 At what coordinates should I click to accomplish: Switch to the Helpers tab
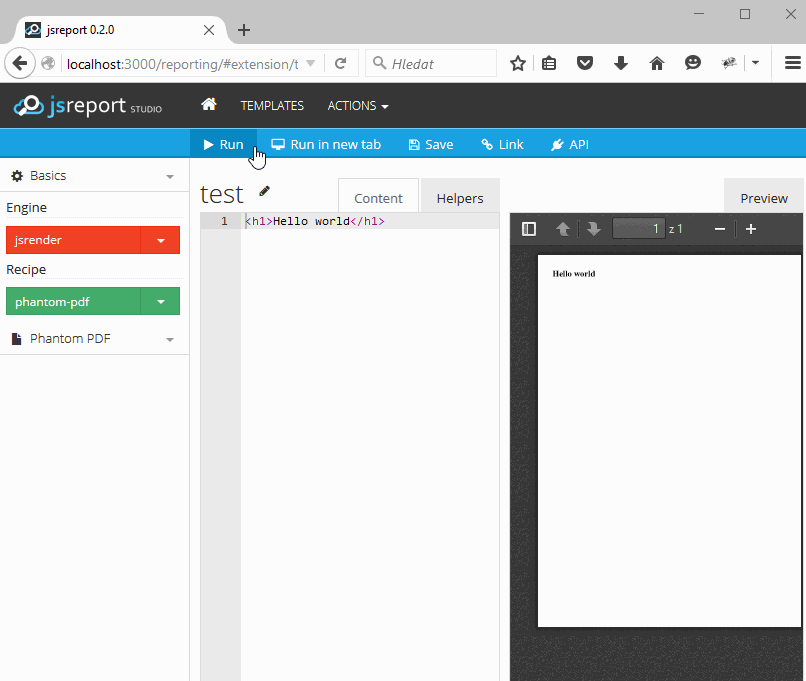coord(460,198)
